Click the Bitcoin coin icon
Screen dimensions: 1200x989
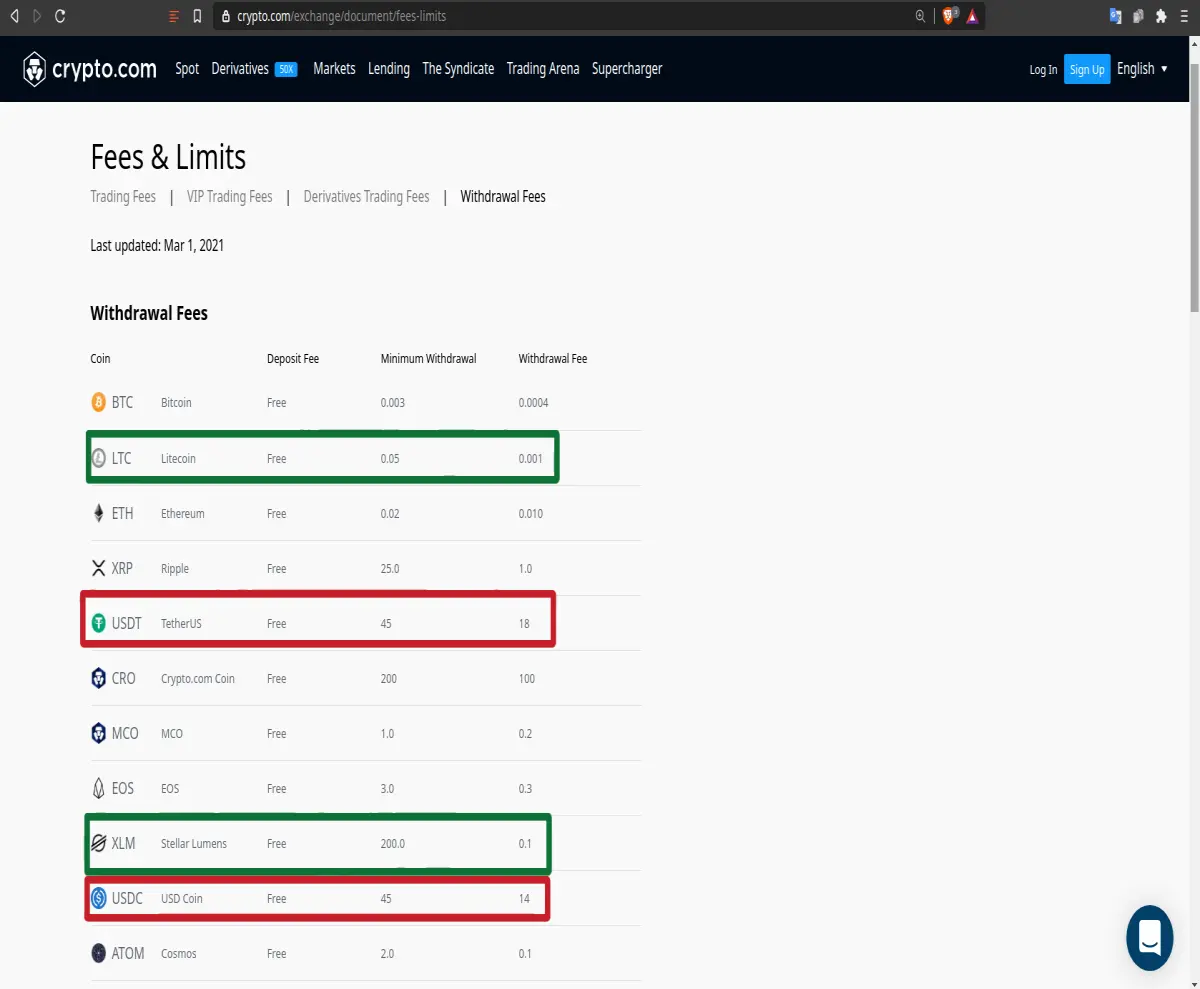tap(98, 402)
